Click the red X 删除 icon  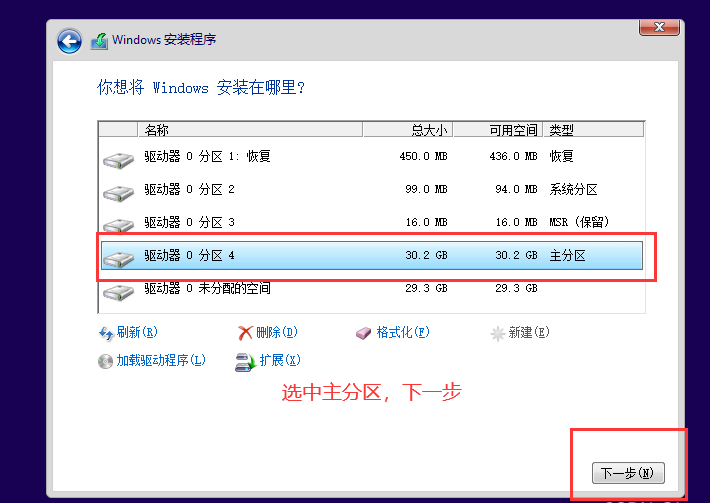point(245,333)
